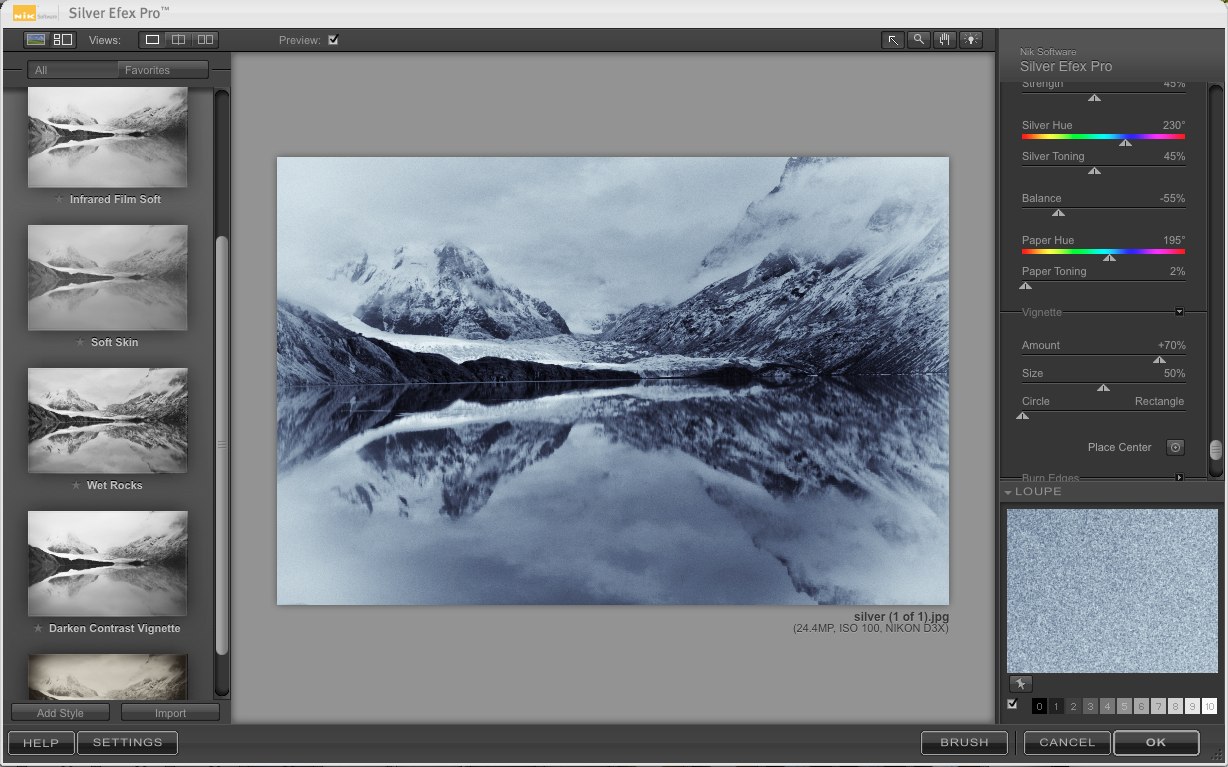Viewport: 1228px width, 767px height.
Task: Expand the Burn Edges section
Action: (1179, 478)
